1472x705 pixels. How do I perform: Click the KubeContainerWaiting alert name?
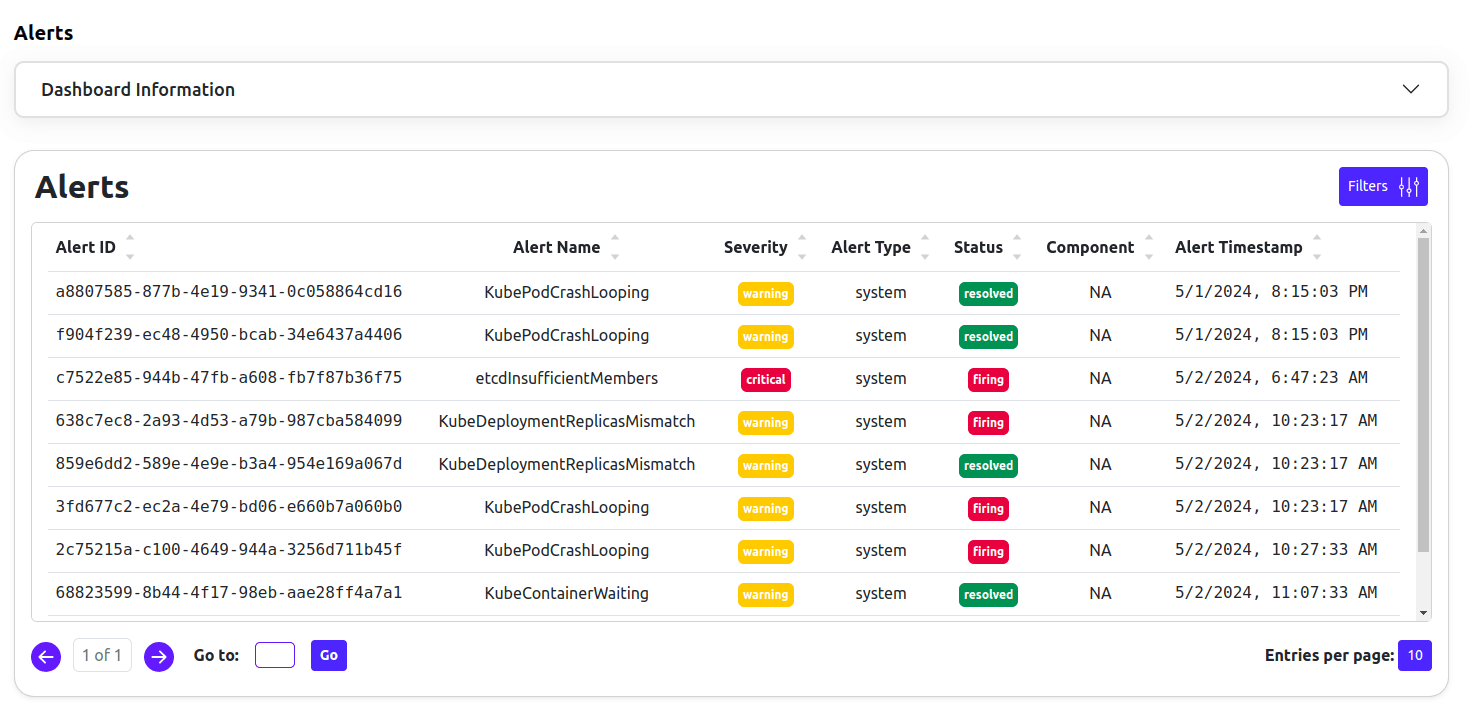pyautogui.click(x=567, y=594)
